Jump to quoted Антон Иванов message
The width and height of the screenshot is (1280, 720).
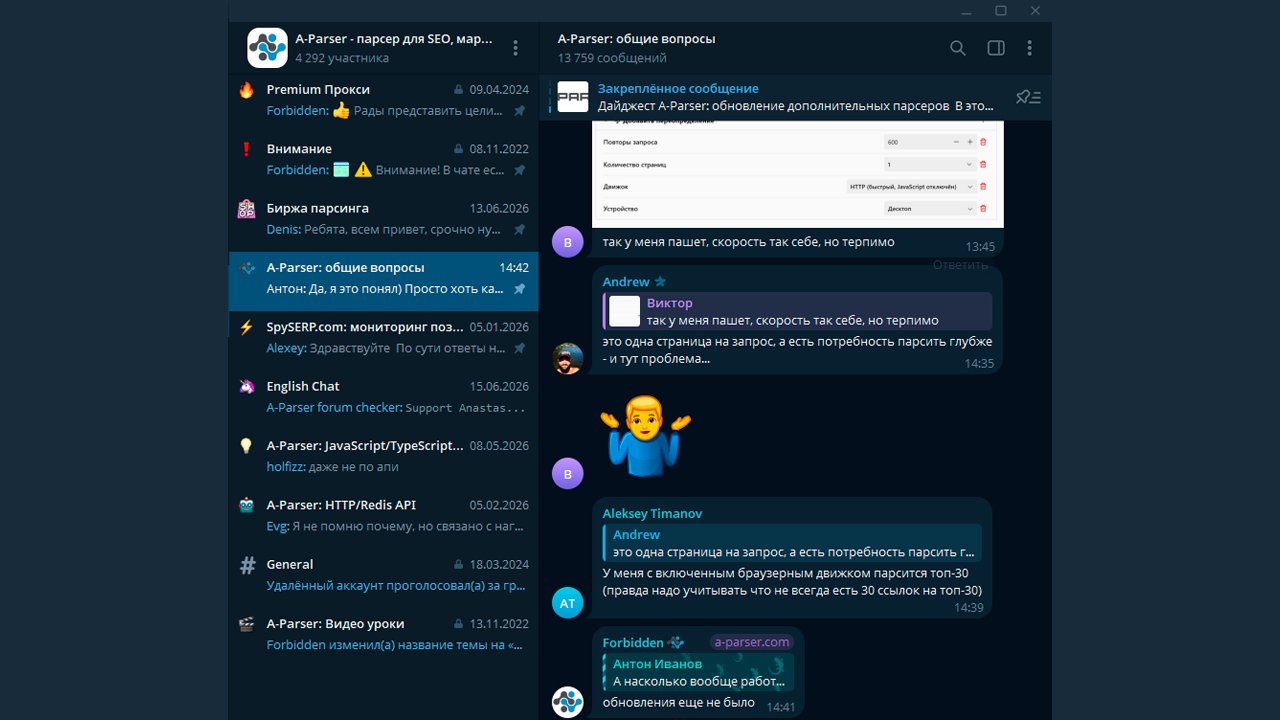pyautogui.click(x=698, y=672)
